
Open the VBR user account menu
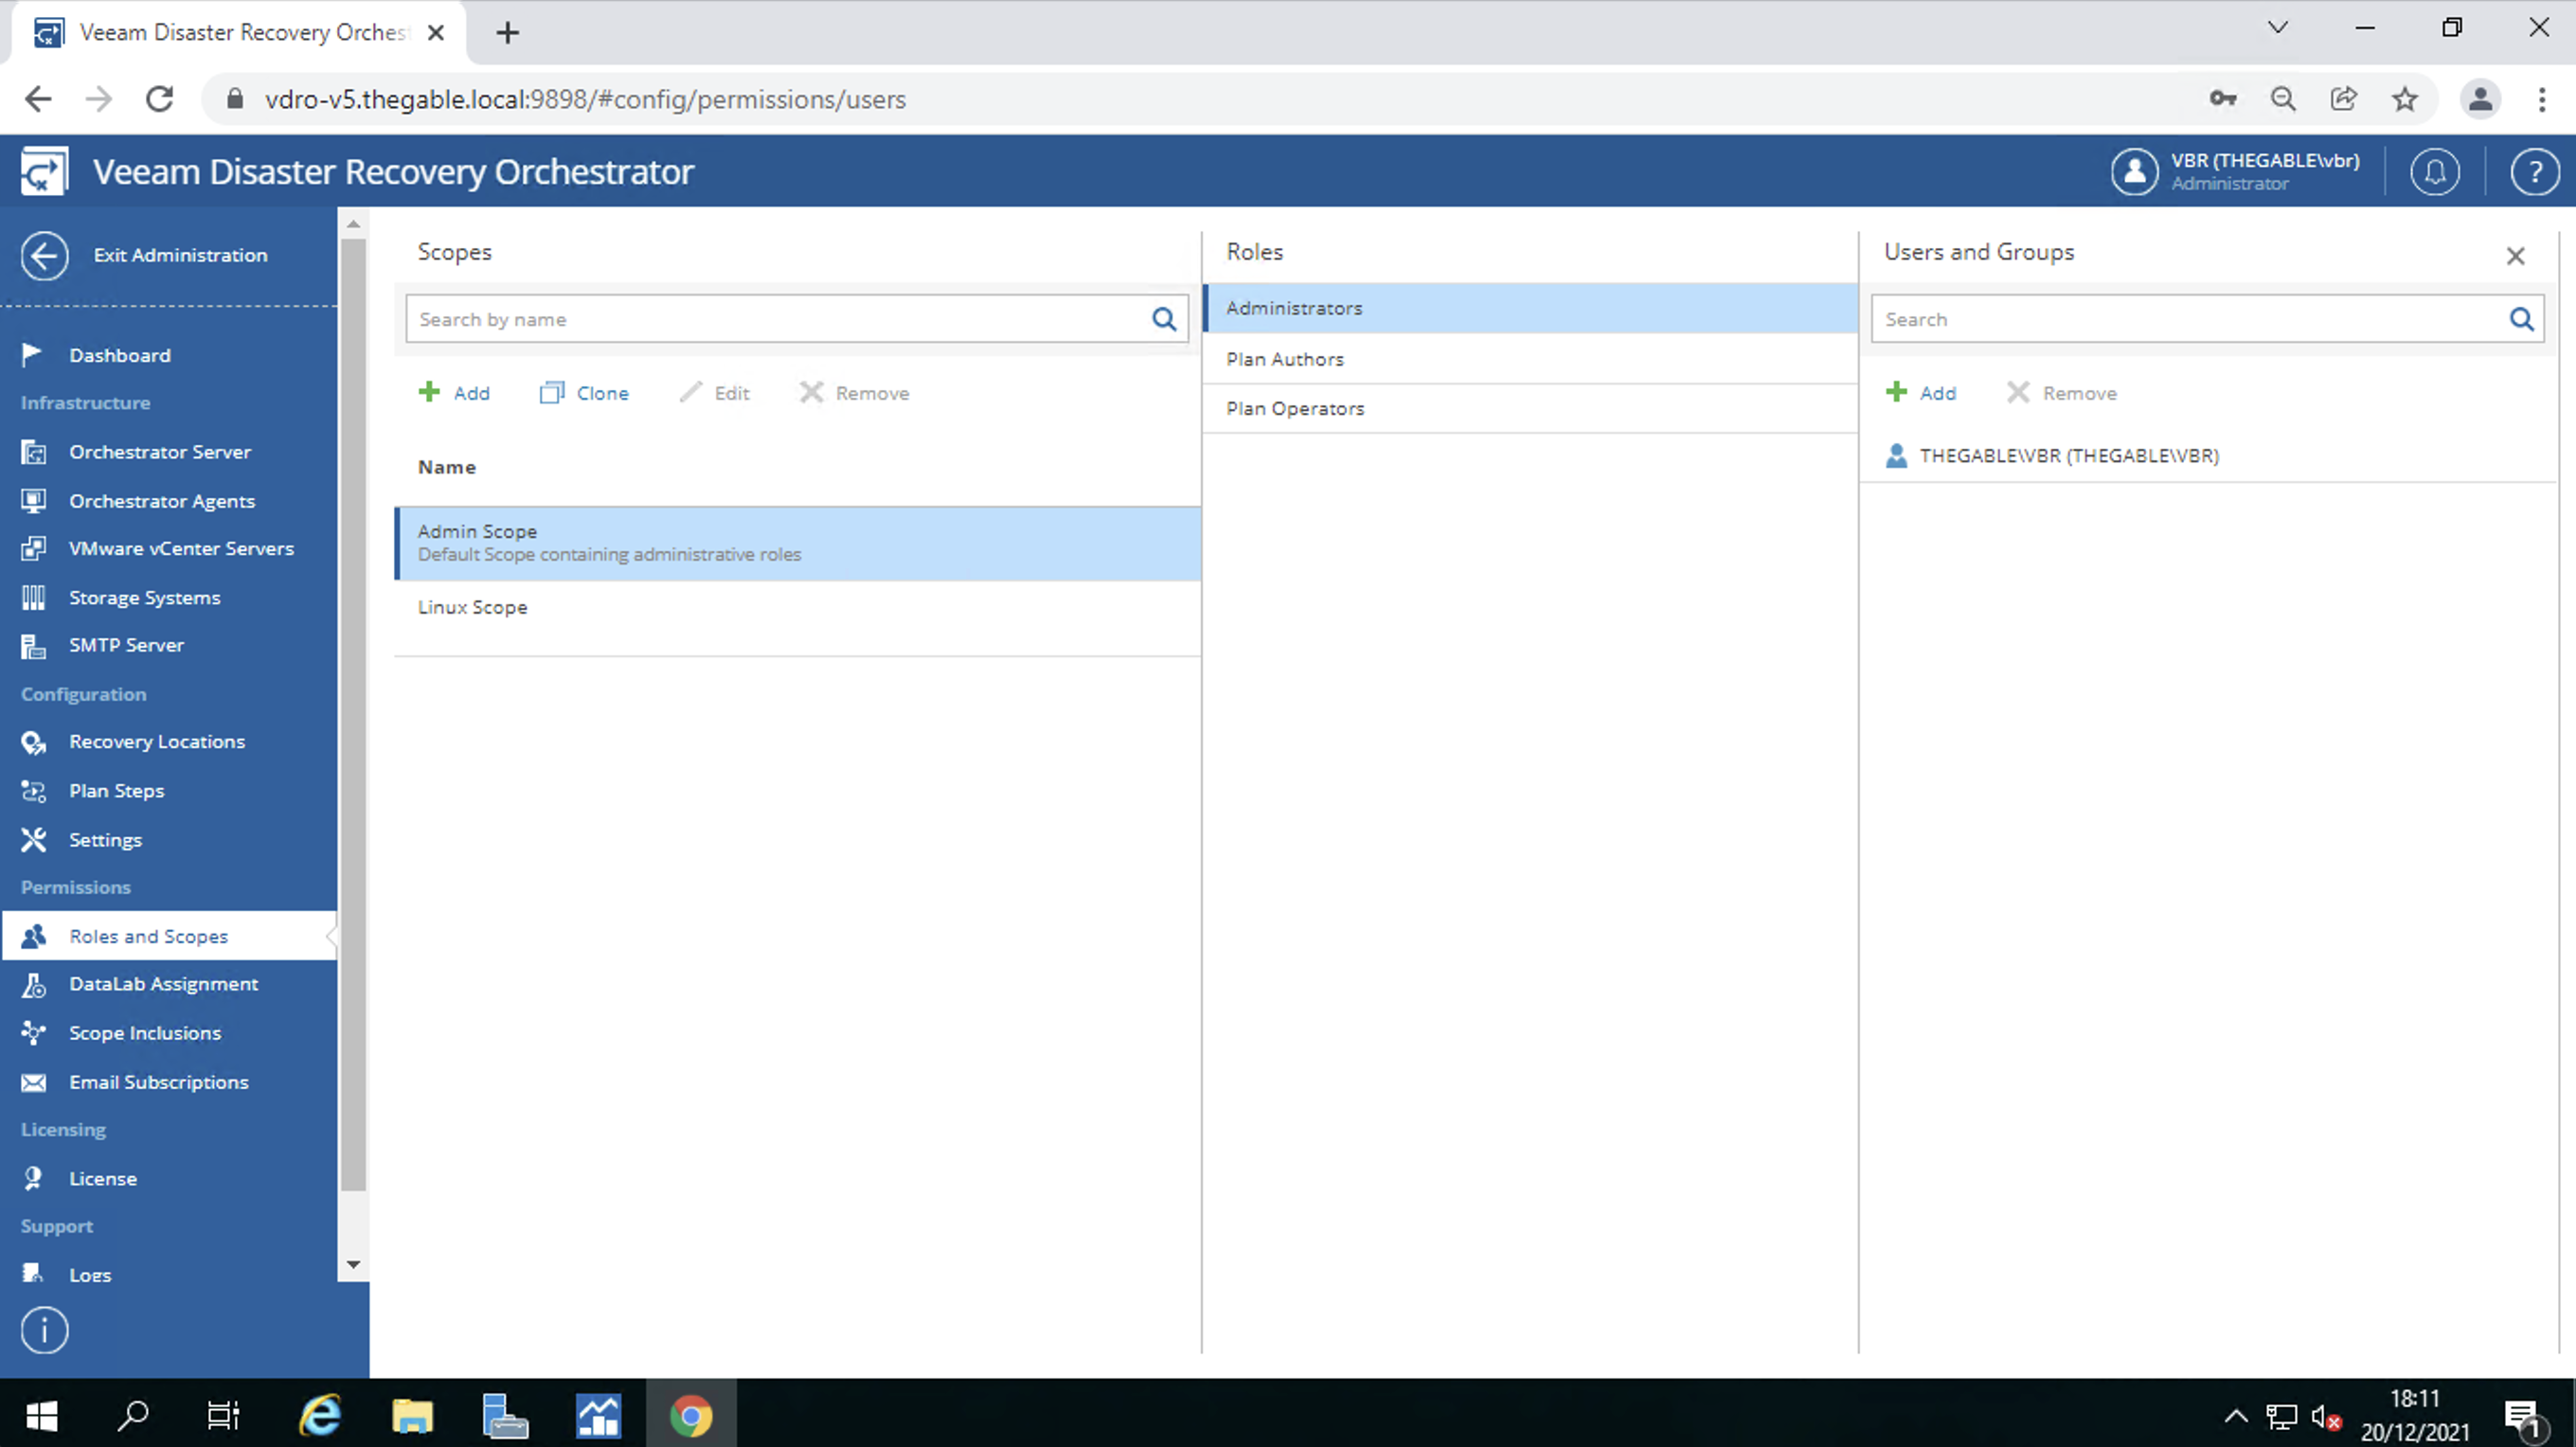click(x=2236, y=171)
